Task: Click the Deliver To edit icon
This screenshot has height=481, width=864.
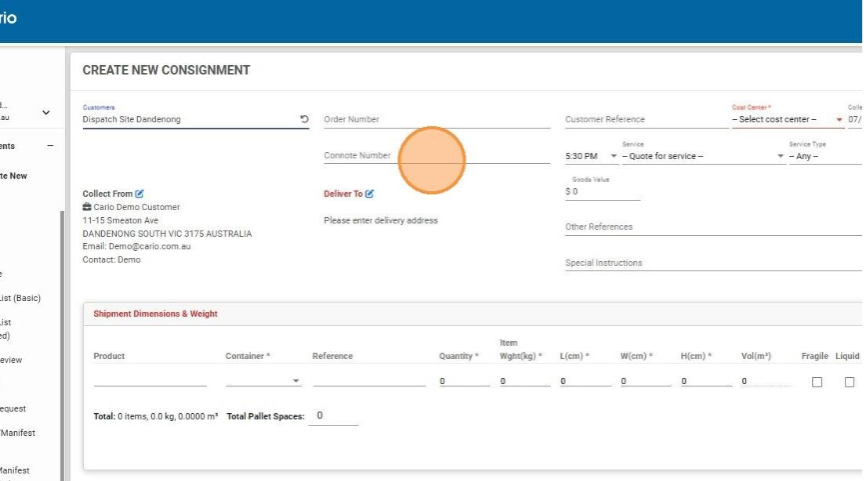Action: [370, 193]
